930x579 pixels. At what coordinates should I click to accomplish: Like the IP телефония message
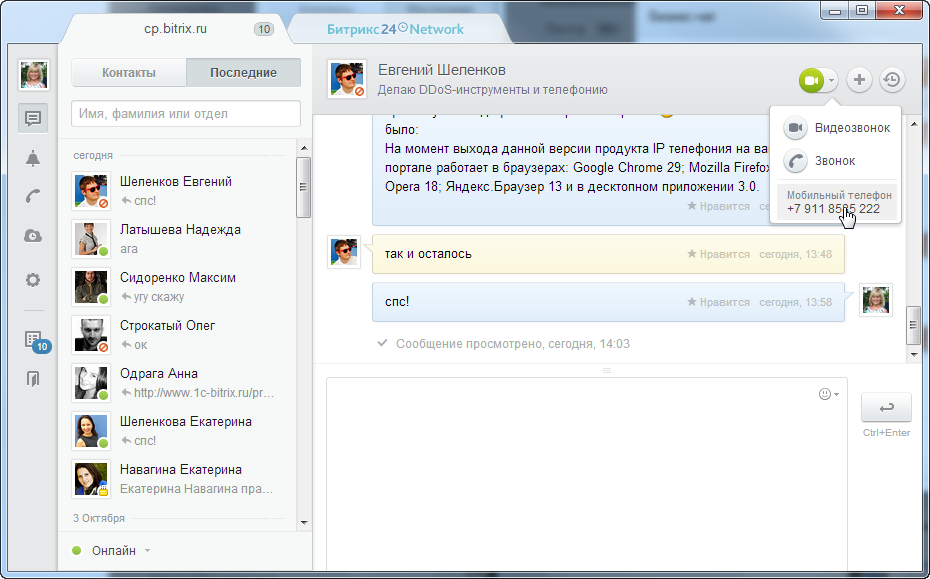[718, 206]
